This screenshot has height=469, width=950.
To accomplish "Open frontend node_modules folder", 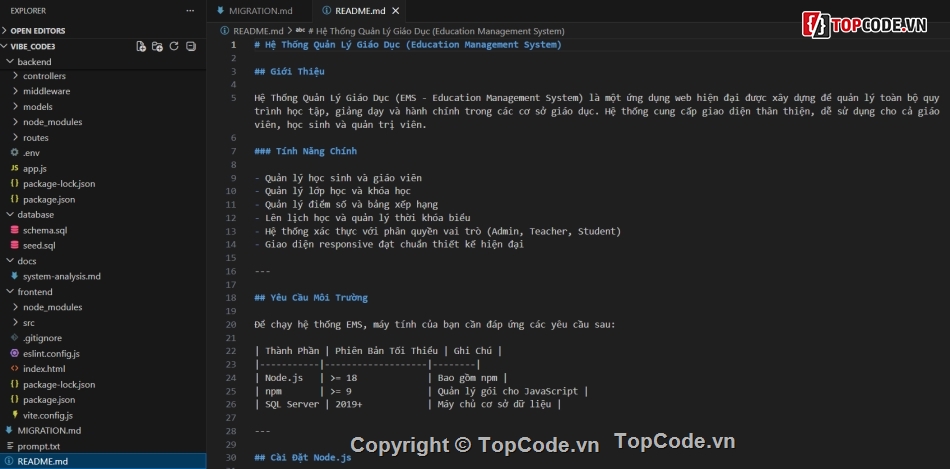I will click(52, 307).
